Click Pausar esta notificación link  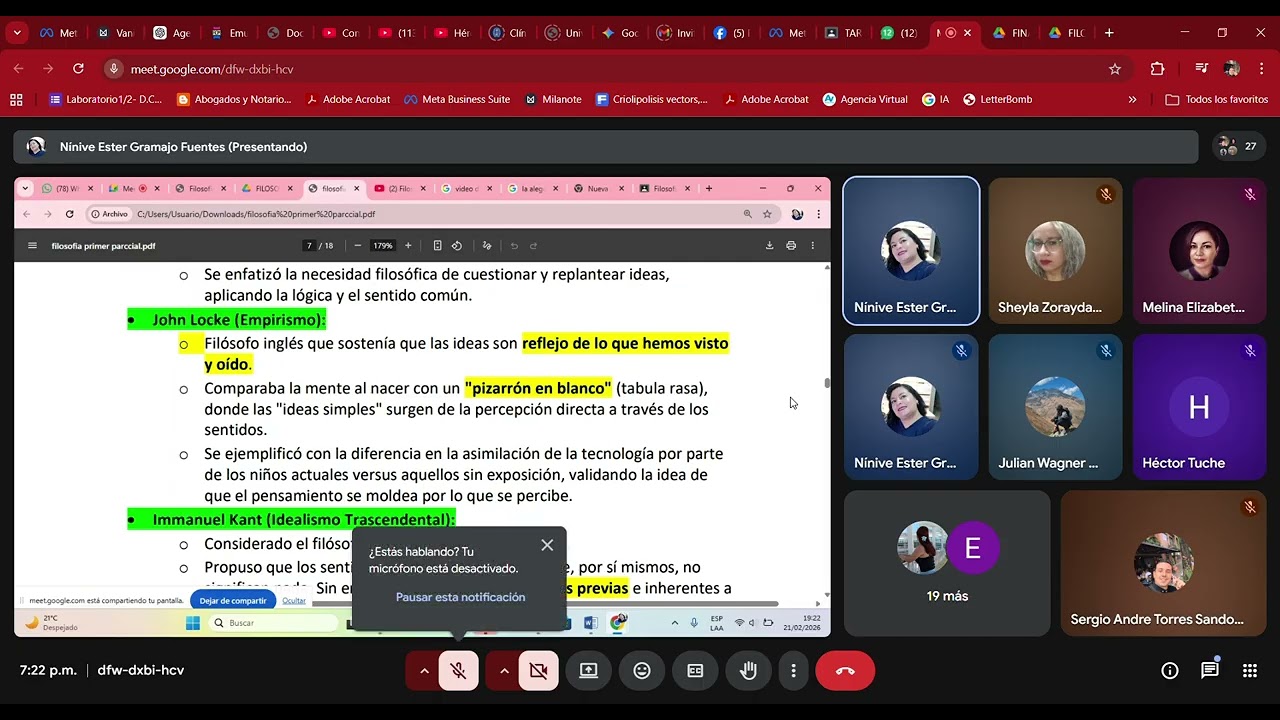tap(460, 597)
